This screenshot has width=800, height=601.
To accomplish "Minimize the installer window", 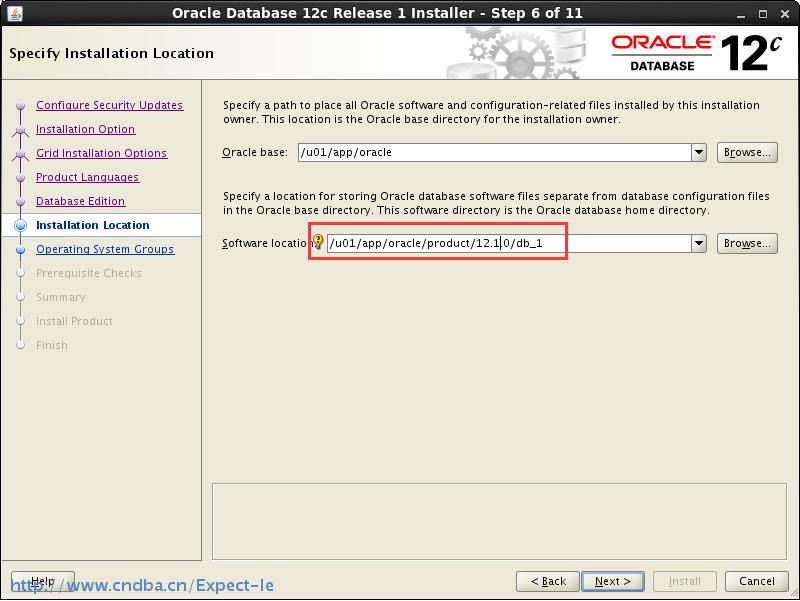I will point(741,14).
